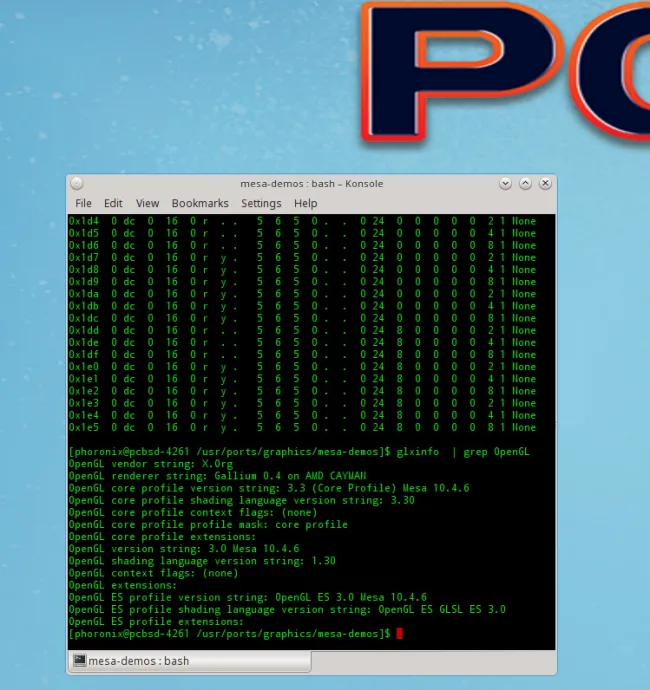The height and width of the screenshot is (690, 650).
Task: Open the Settings menu
Action: pyautogui.click(x=261, y=203)
